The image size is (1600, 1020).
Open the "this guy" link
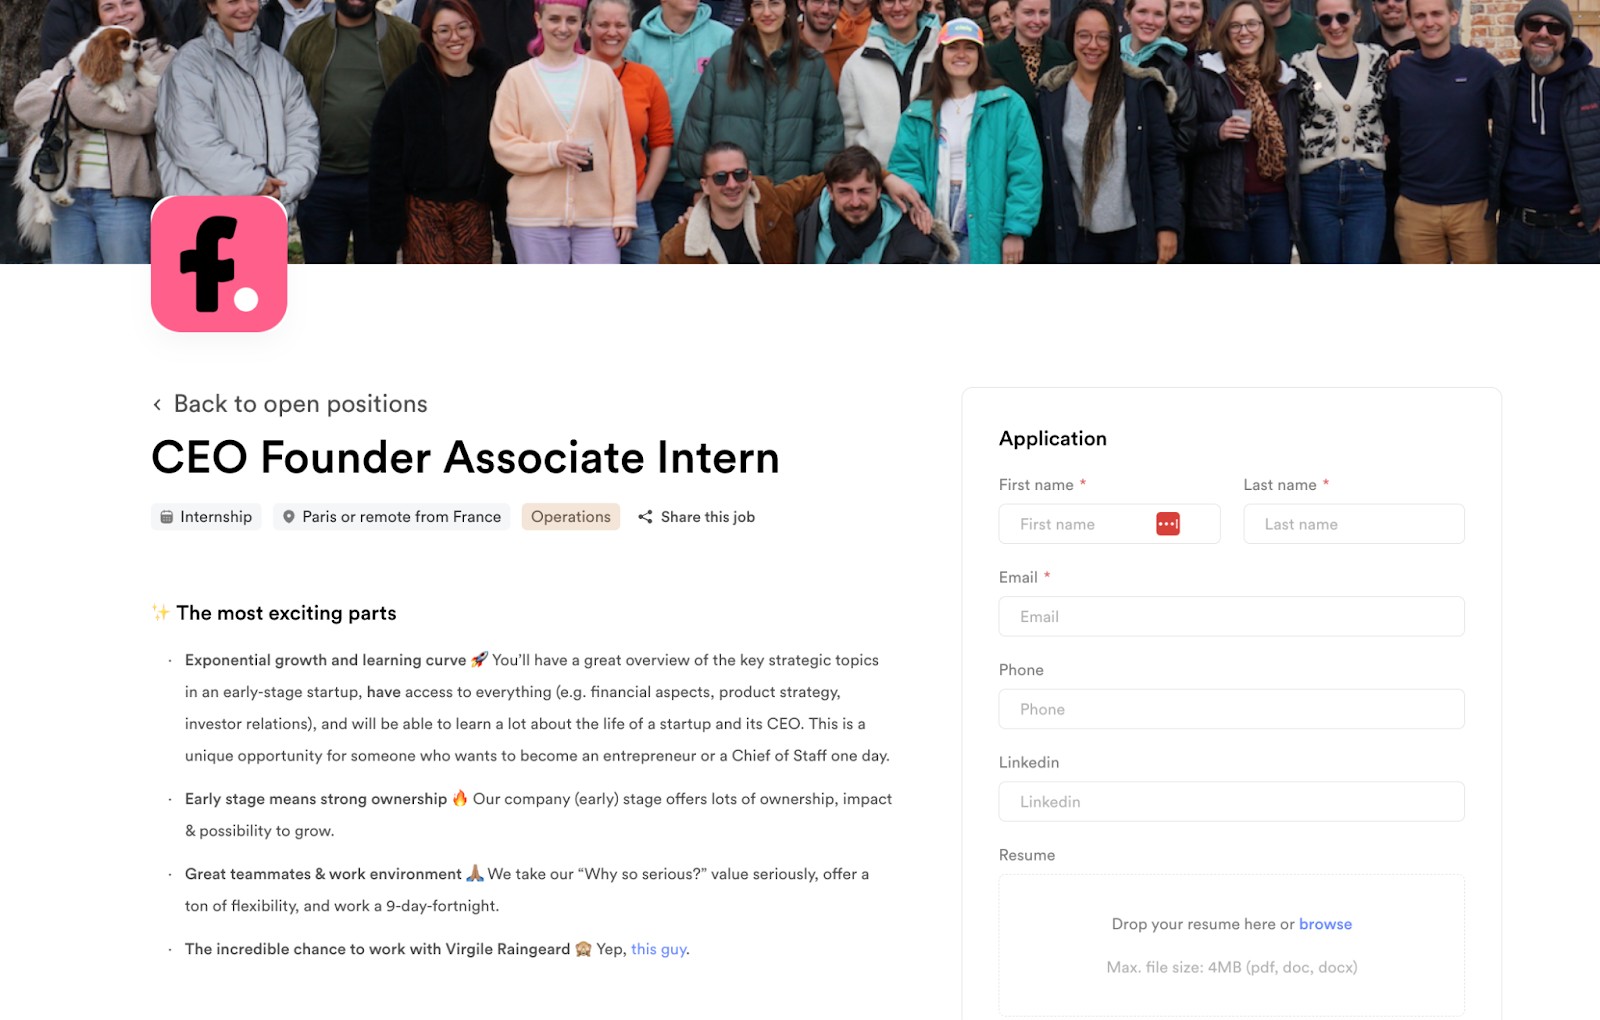tap(659, 949)
